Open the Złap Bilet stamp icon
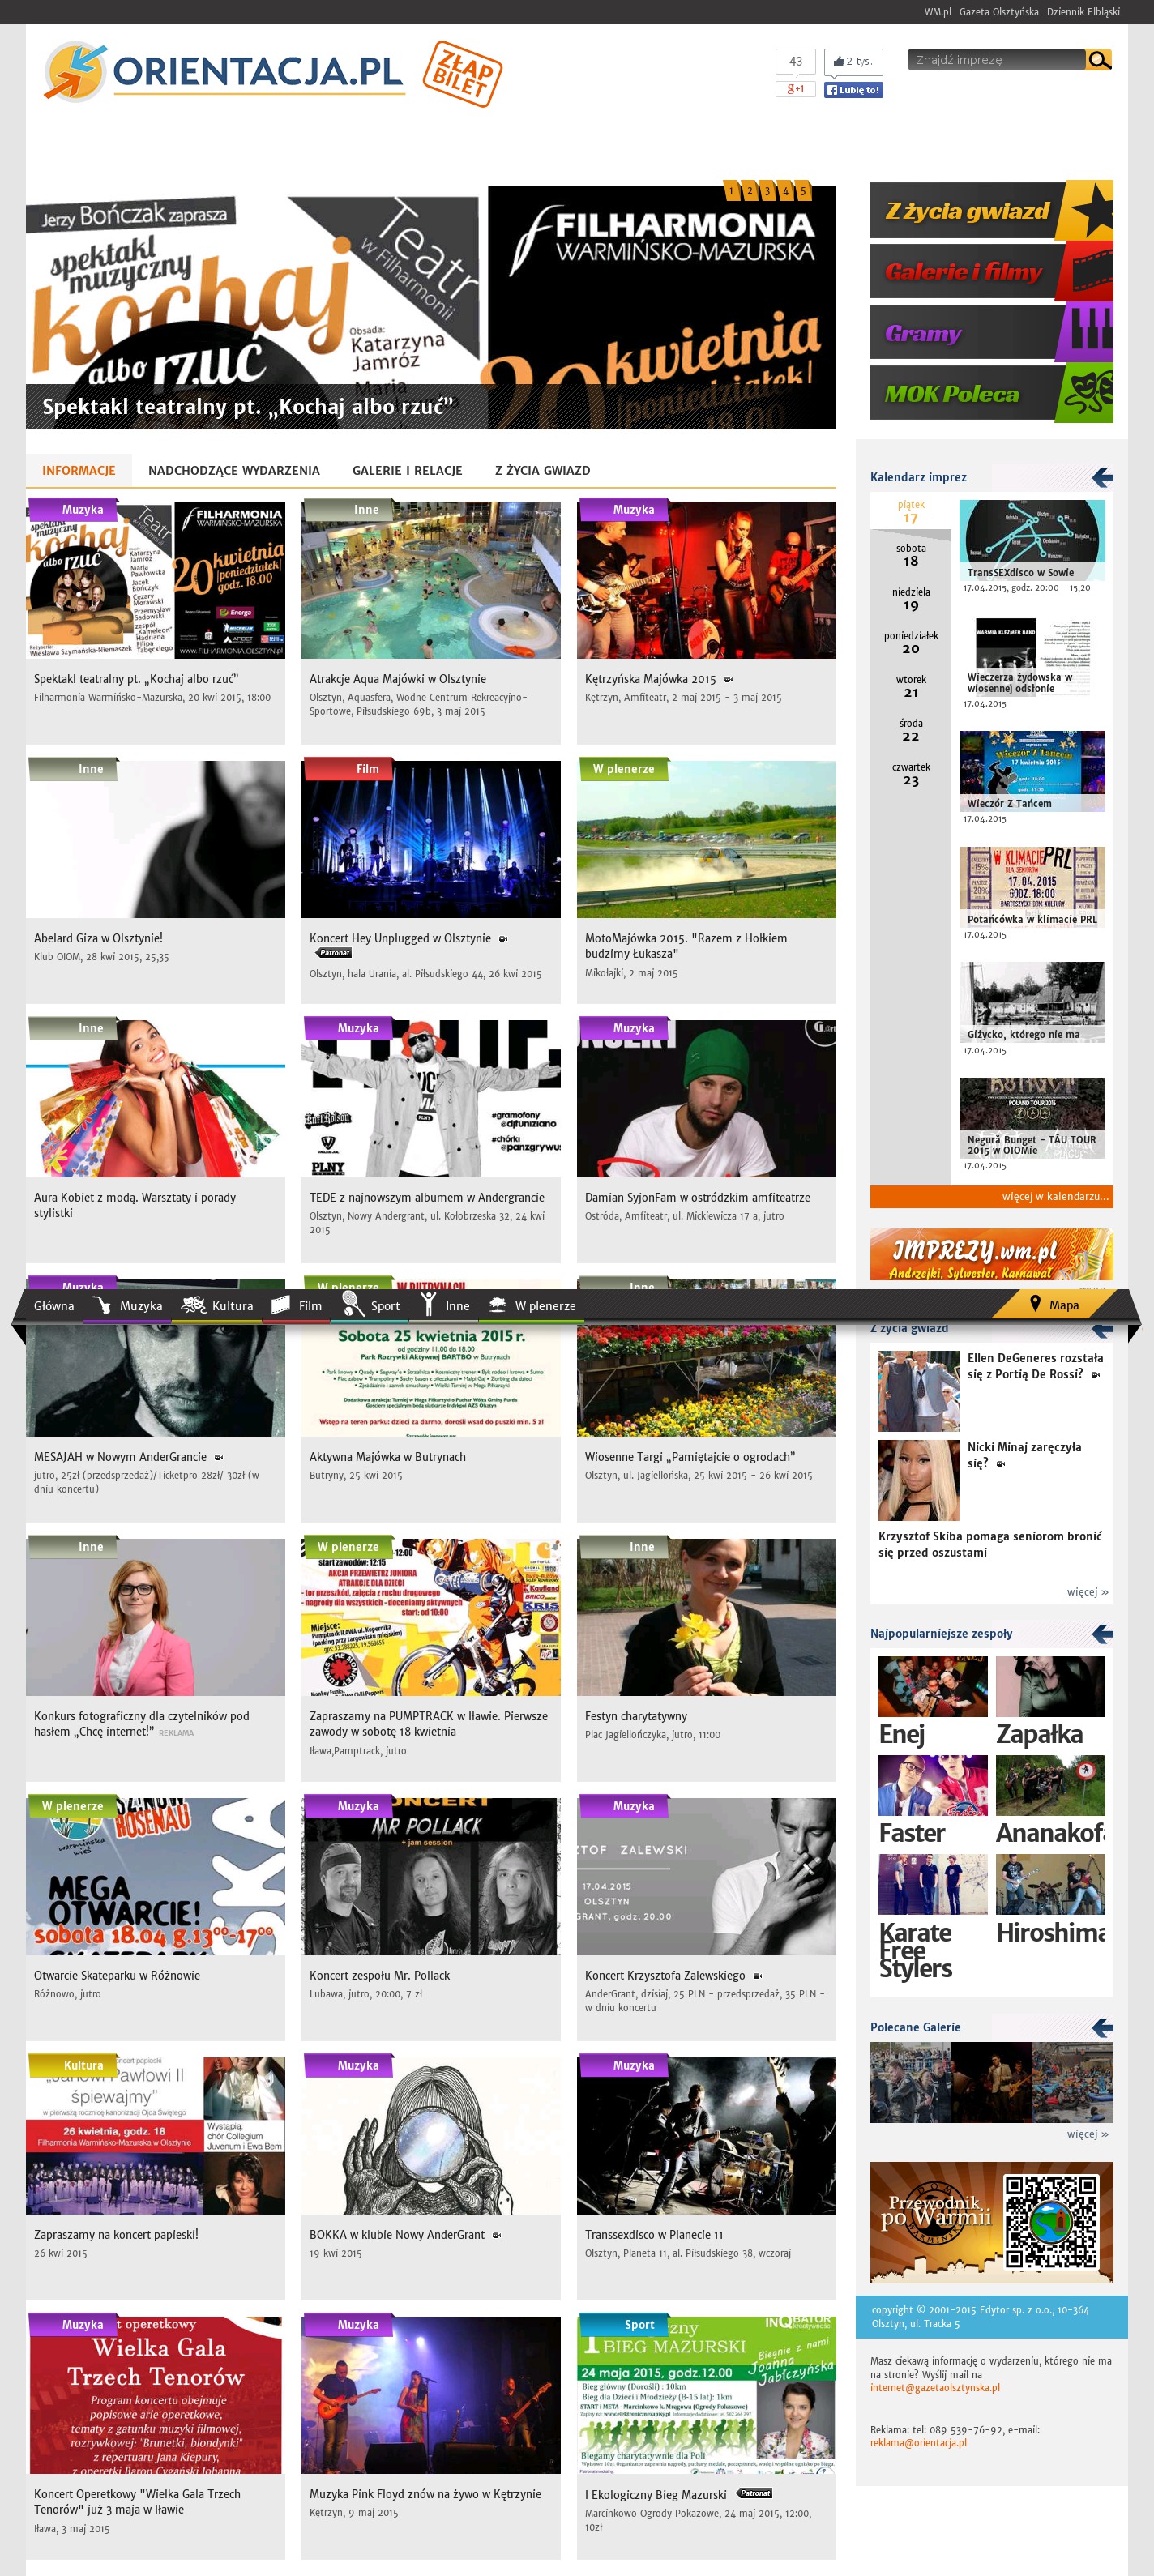 (x=461, y=73)
